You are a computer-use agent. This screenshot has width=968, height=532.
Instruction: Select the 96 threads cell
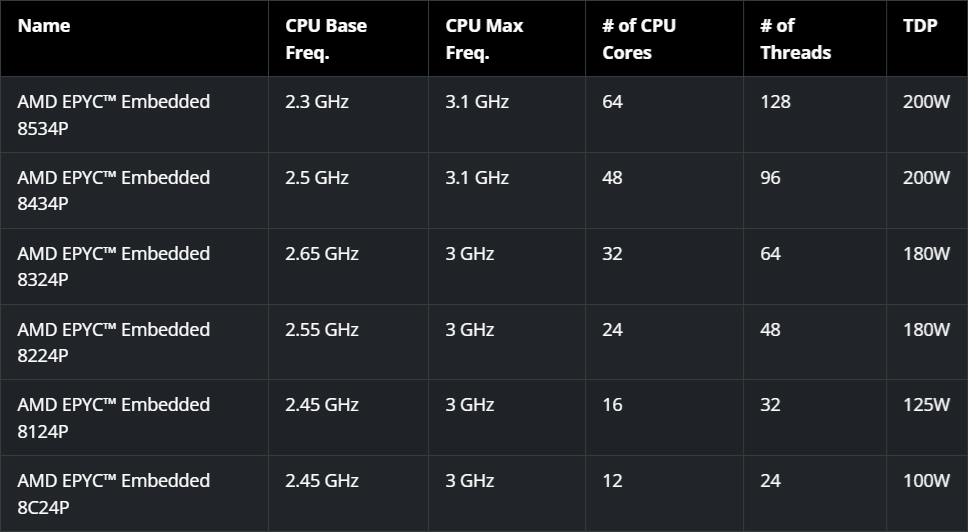coord(770,178)
